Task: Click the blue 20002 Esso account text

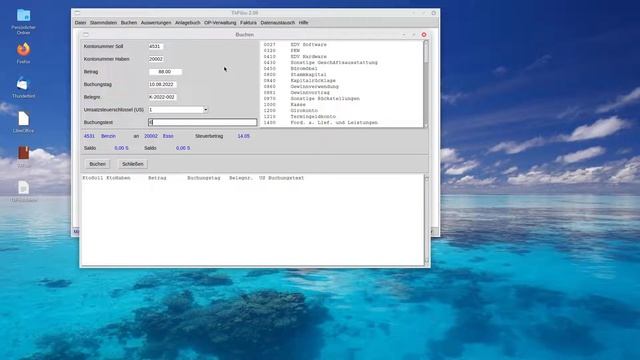Action: tap(159, 136)
